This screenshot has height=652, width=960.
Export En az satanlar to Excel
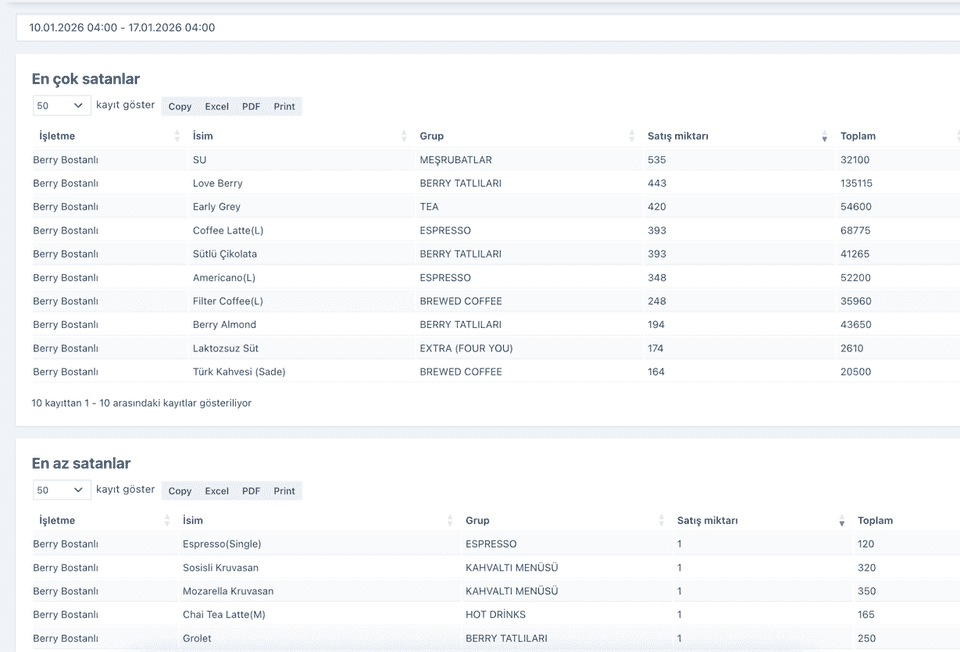point(217,491)
